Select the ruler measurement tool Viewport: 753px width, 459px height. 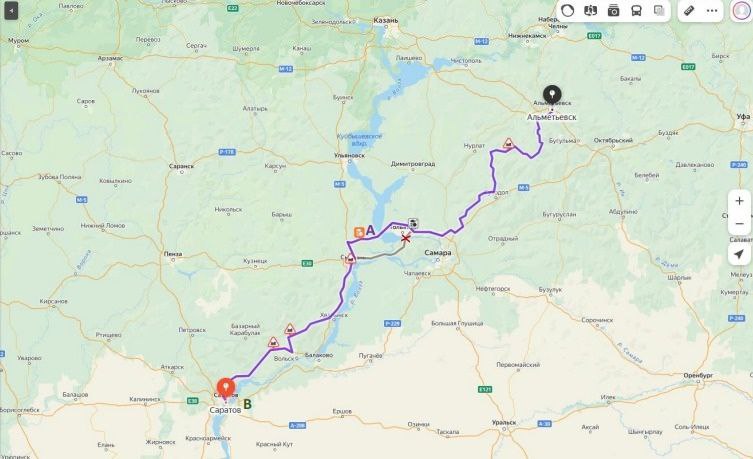[689, 11]
